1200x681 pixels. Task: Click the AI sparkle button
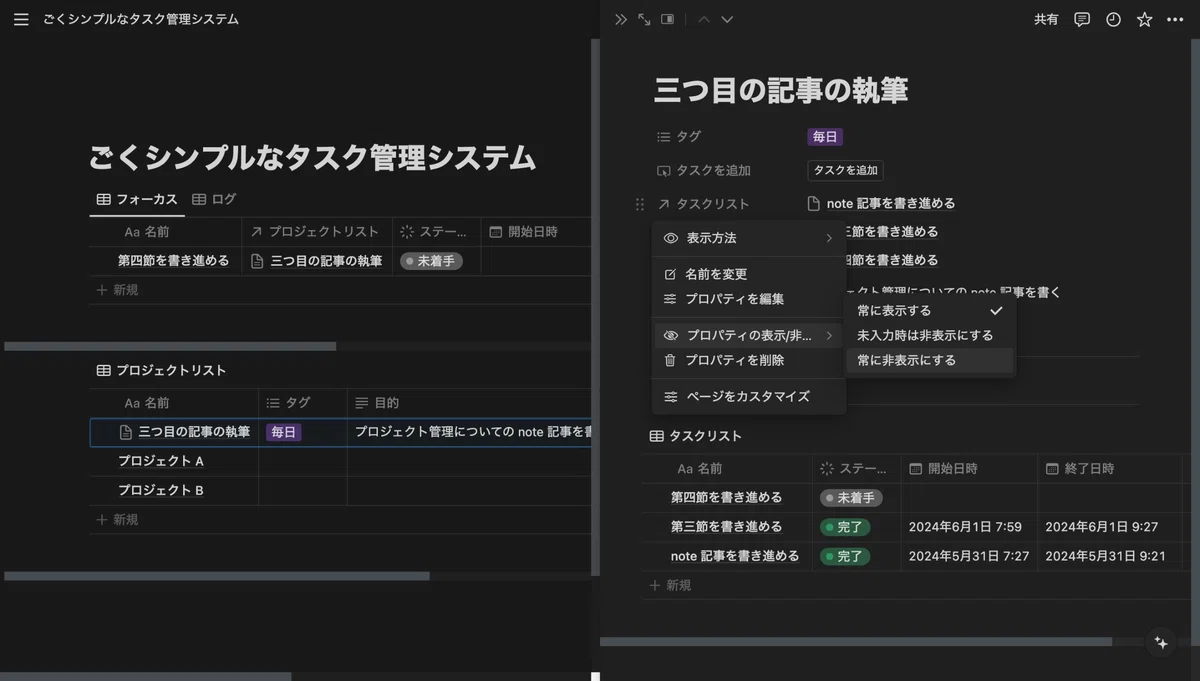coord(1161,643)
